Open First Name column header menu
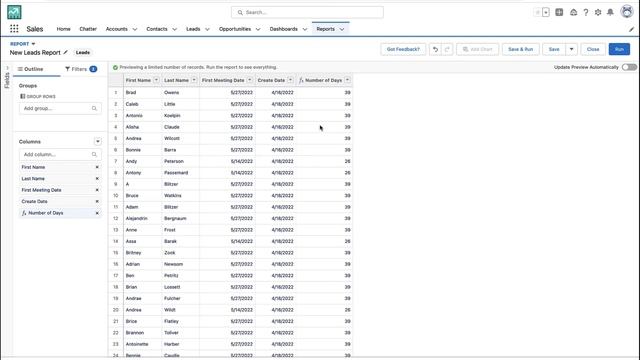 pyautogui.click(x=156, y=80)
